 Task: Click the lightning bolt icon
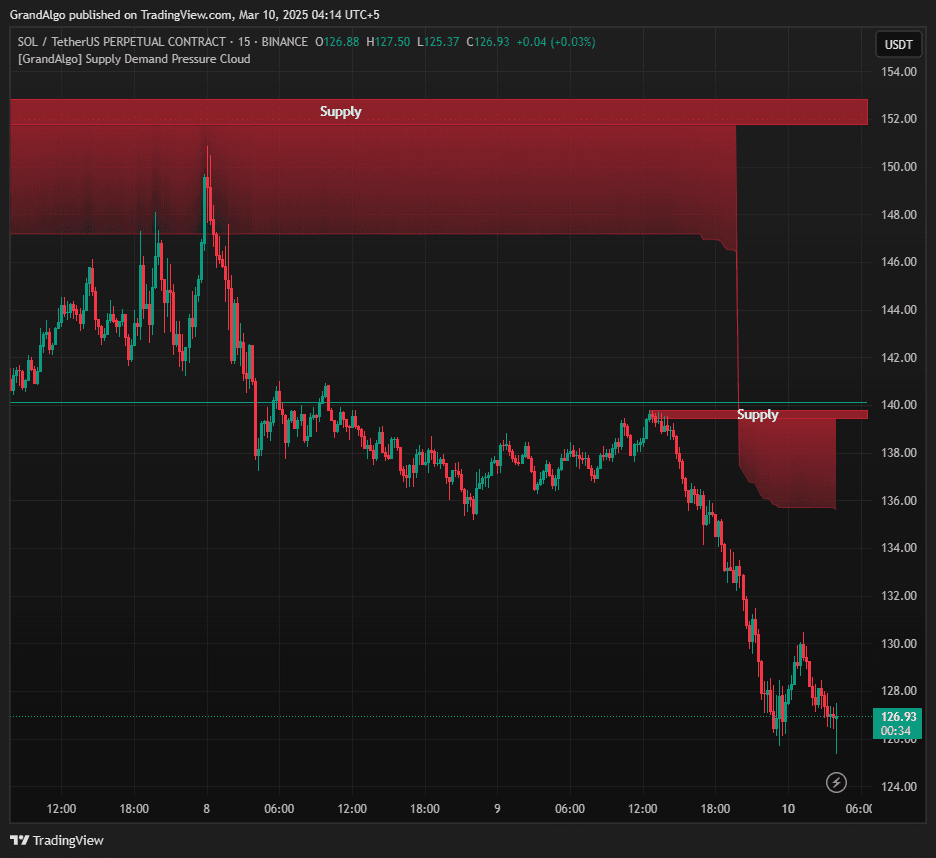pyautogui.click(x=838, y=782)
